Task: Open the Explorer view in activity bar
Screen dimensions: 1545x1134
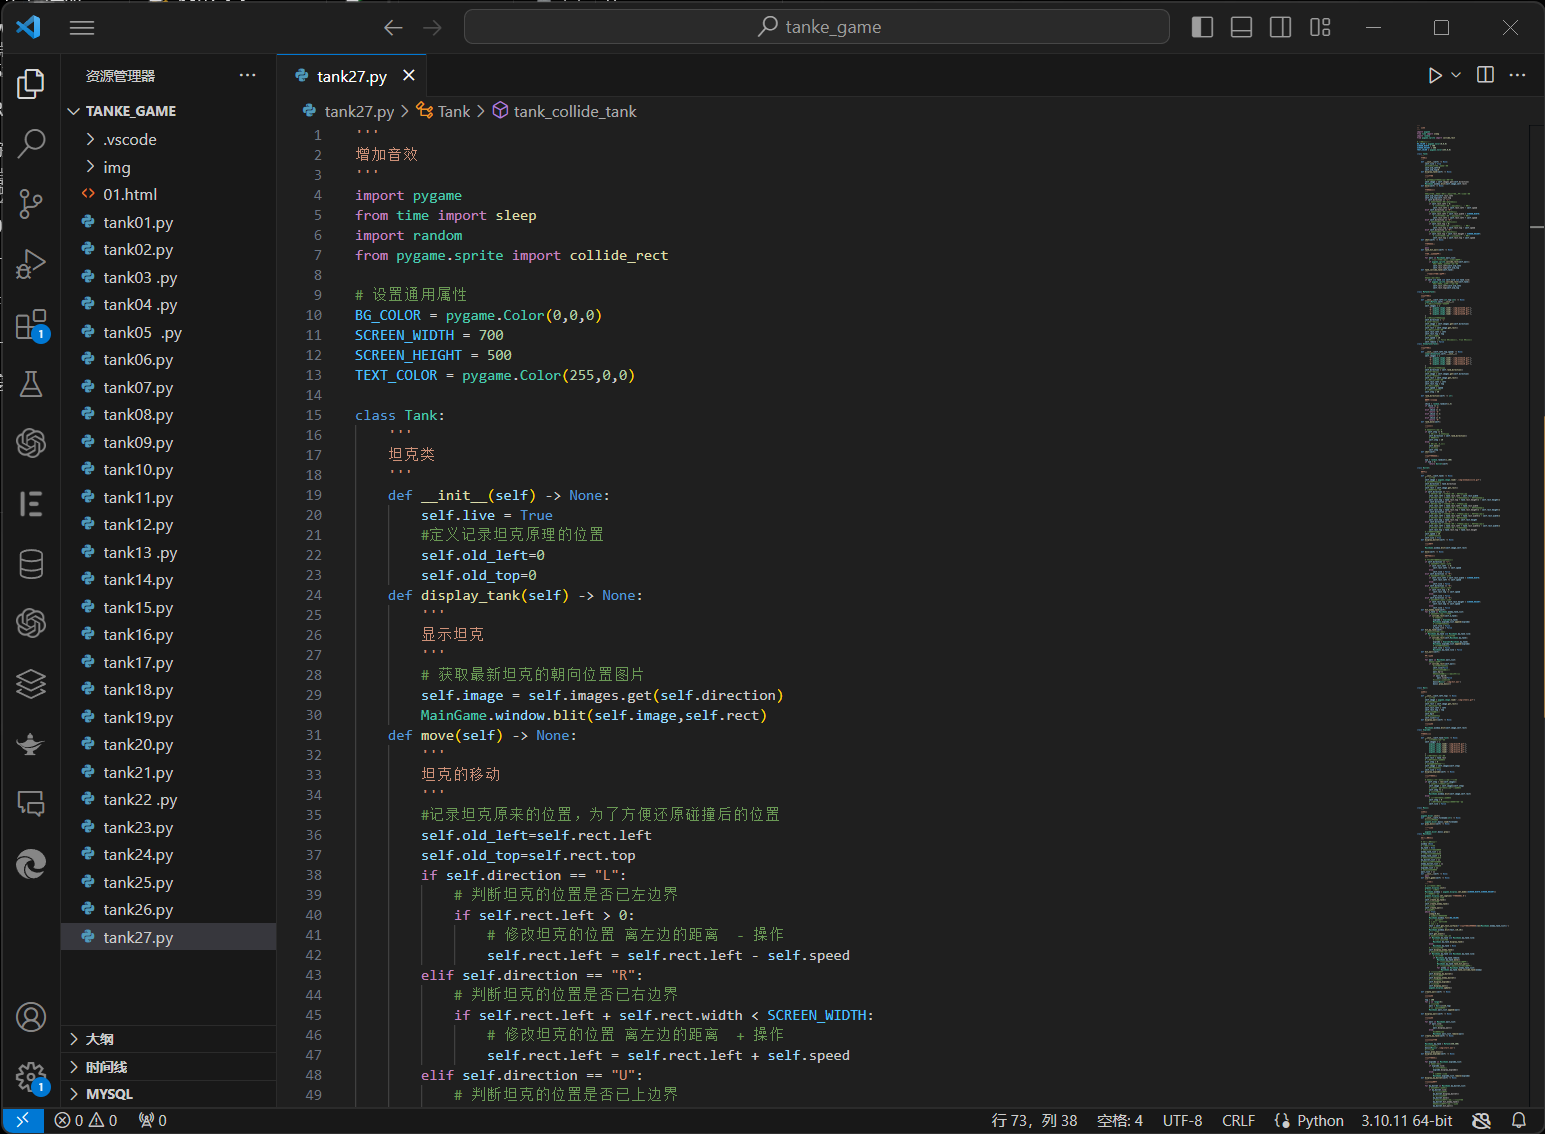Action: (31, 84)
